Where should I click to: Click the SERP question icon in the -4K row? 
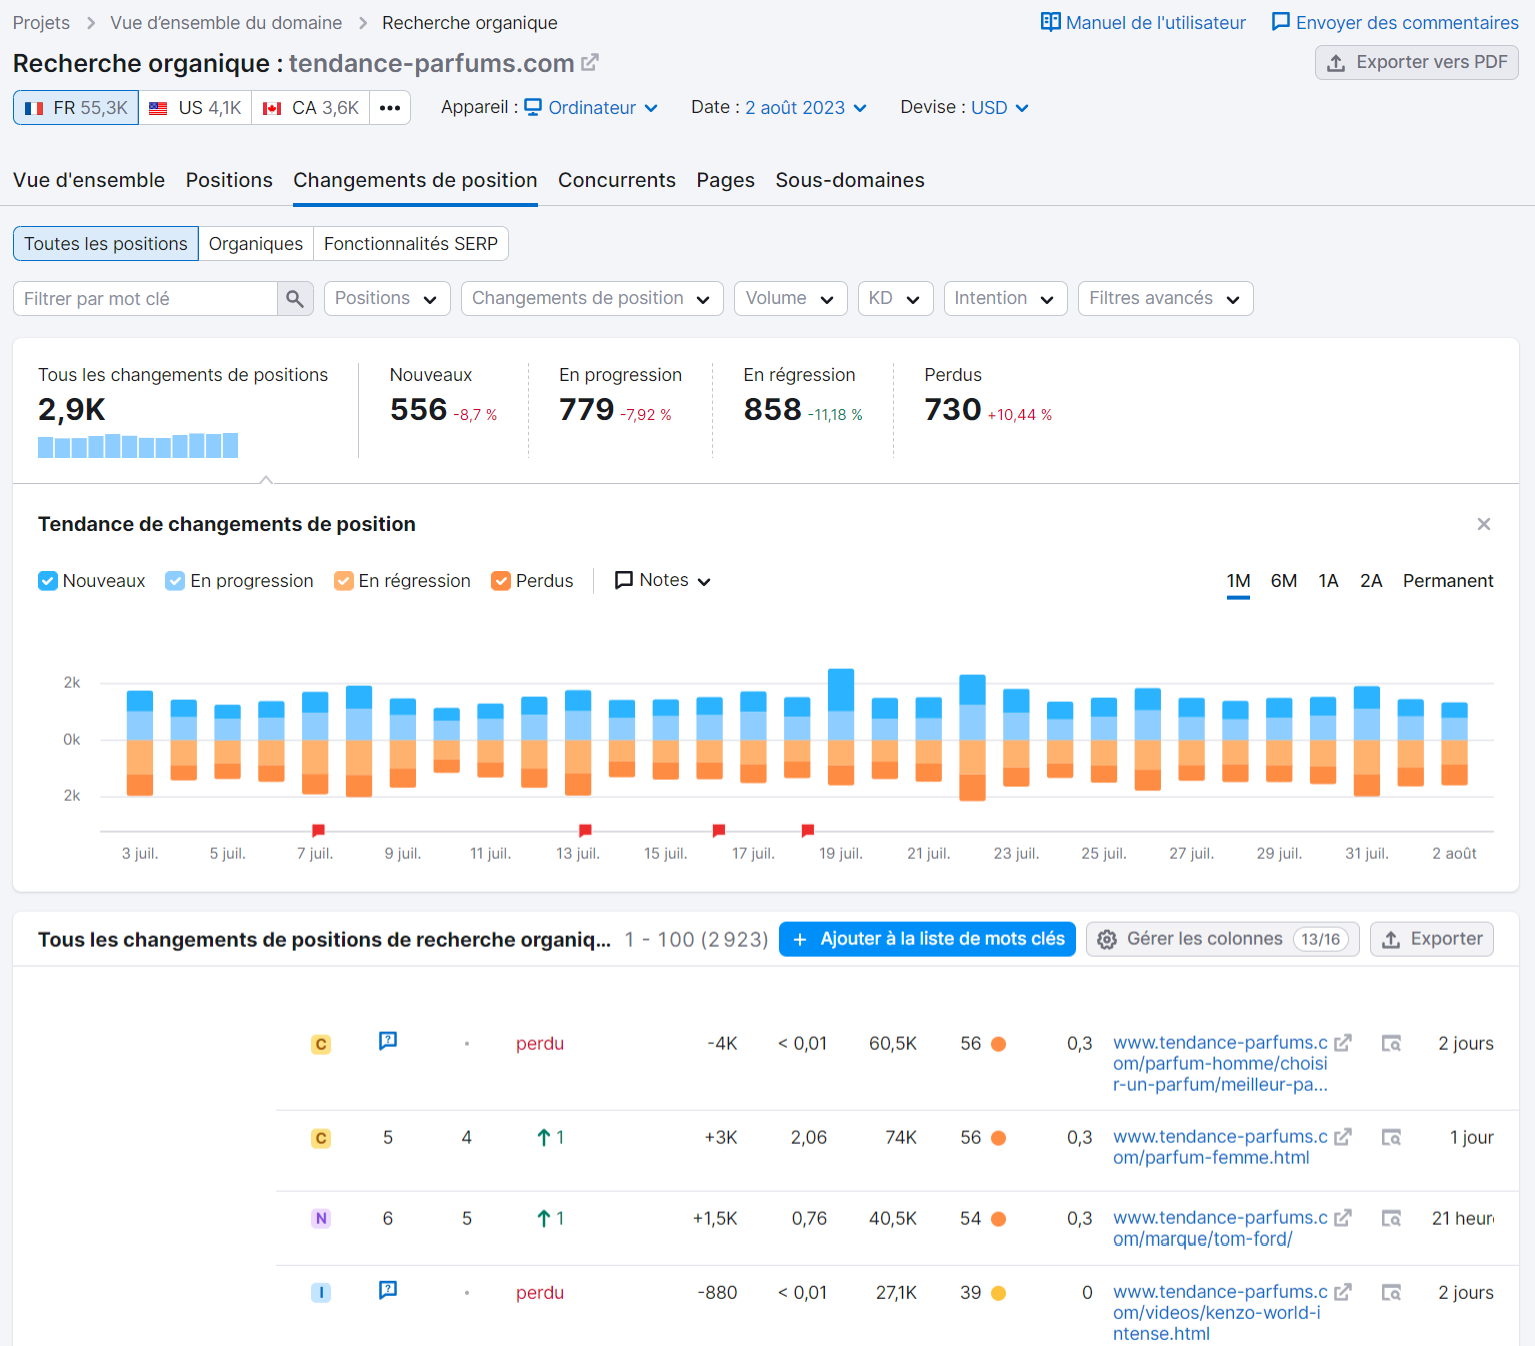388,1041
